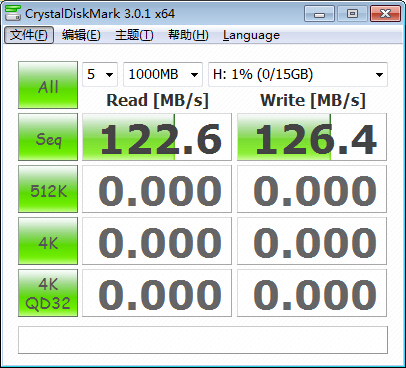Open the Language menu

point(251,35)
